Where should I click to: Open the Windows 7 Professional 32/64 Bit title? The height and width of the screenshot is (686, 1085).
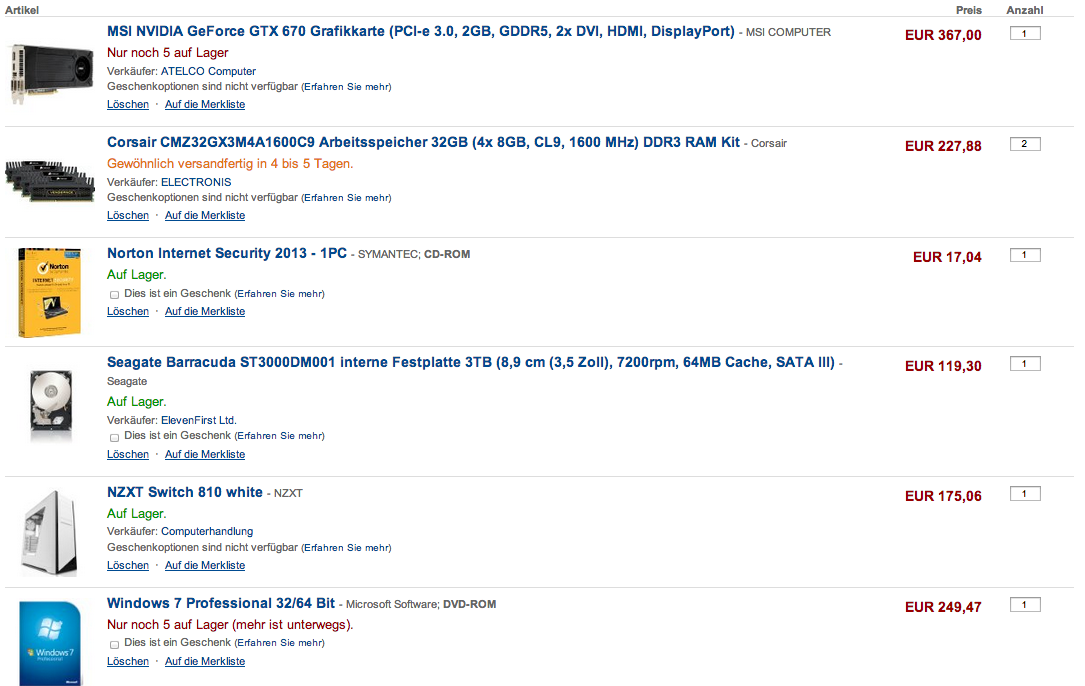pos(221,603)
